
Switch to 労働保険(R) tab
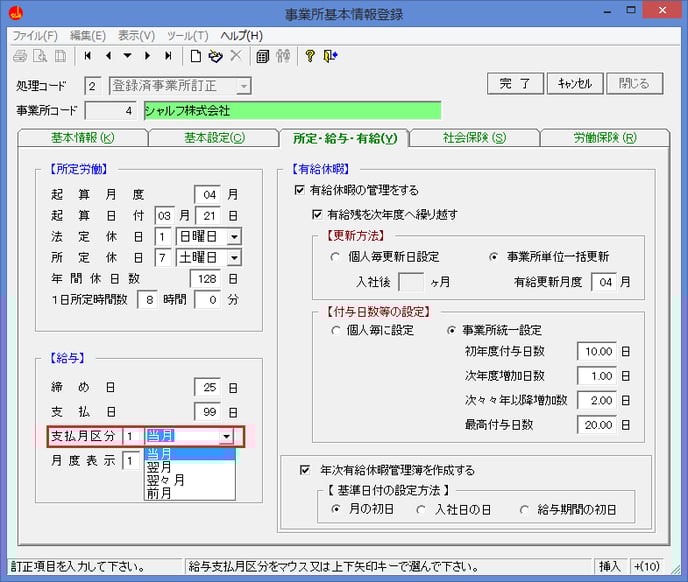click(605, 138)
